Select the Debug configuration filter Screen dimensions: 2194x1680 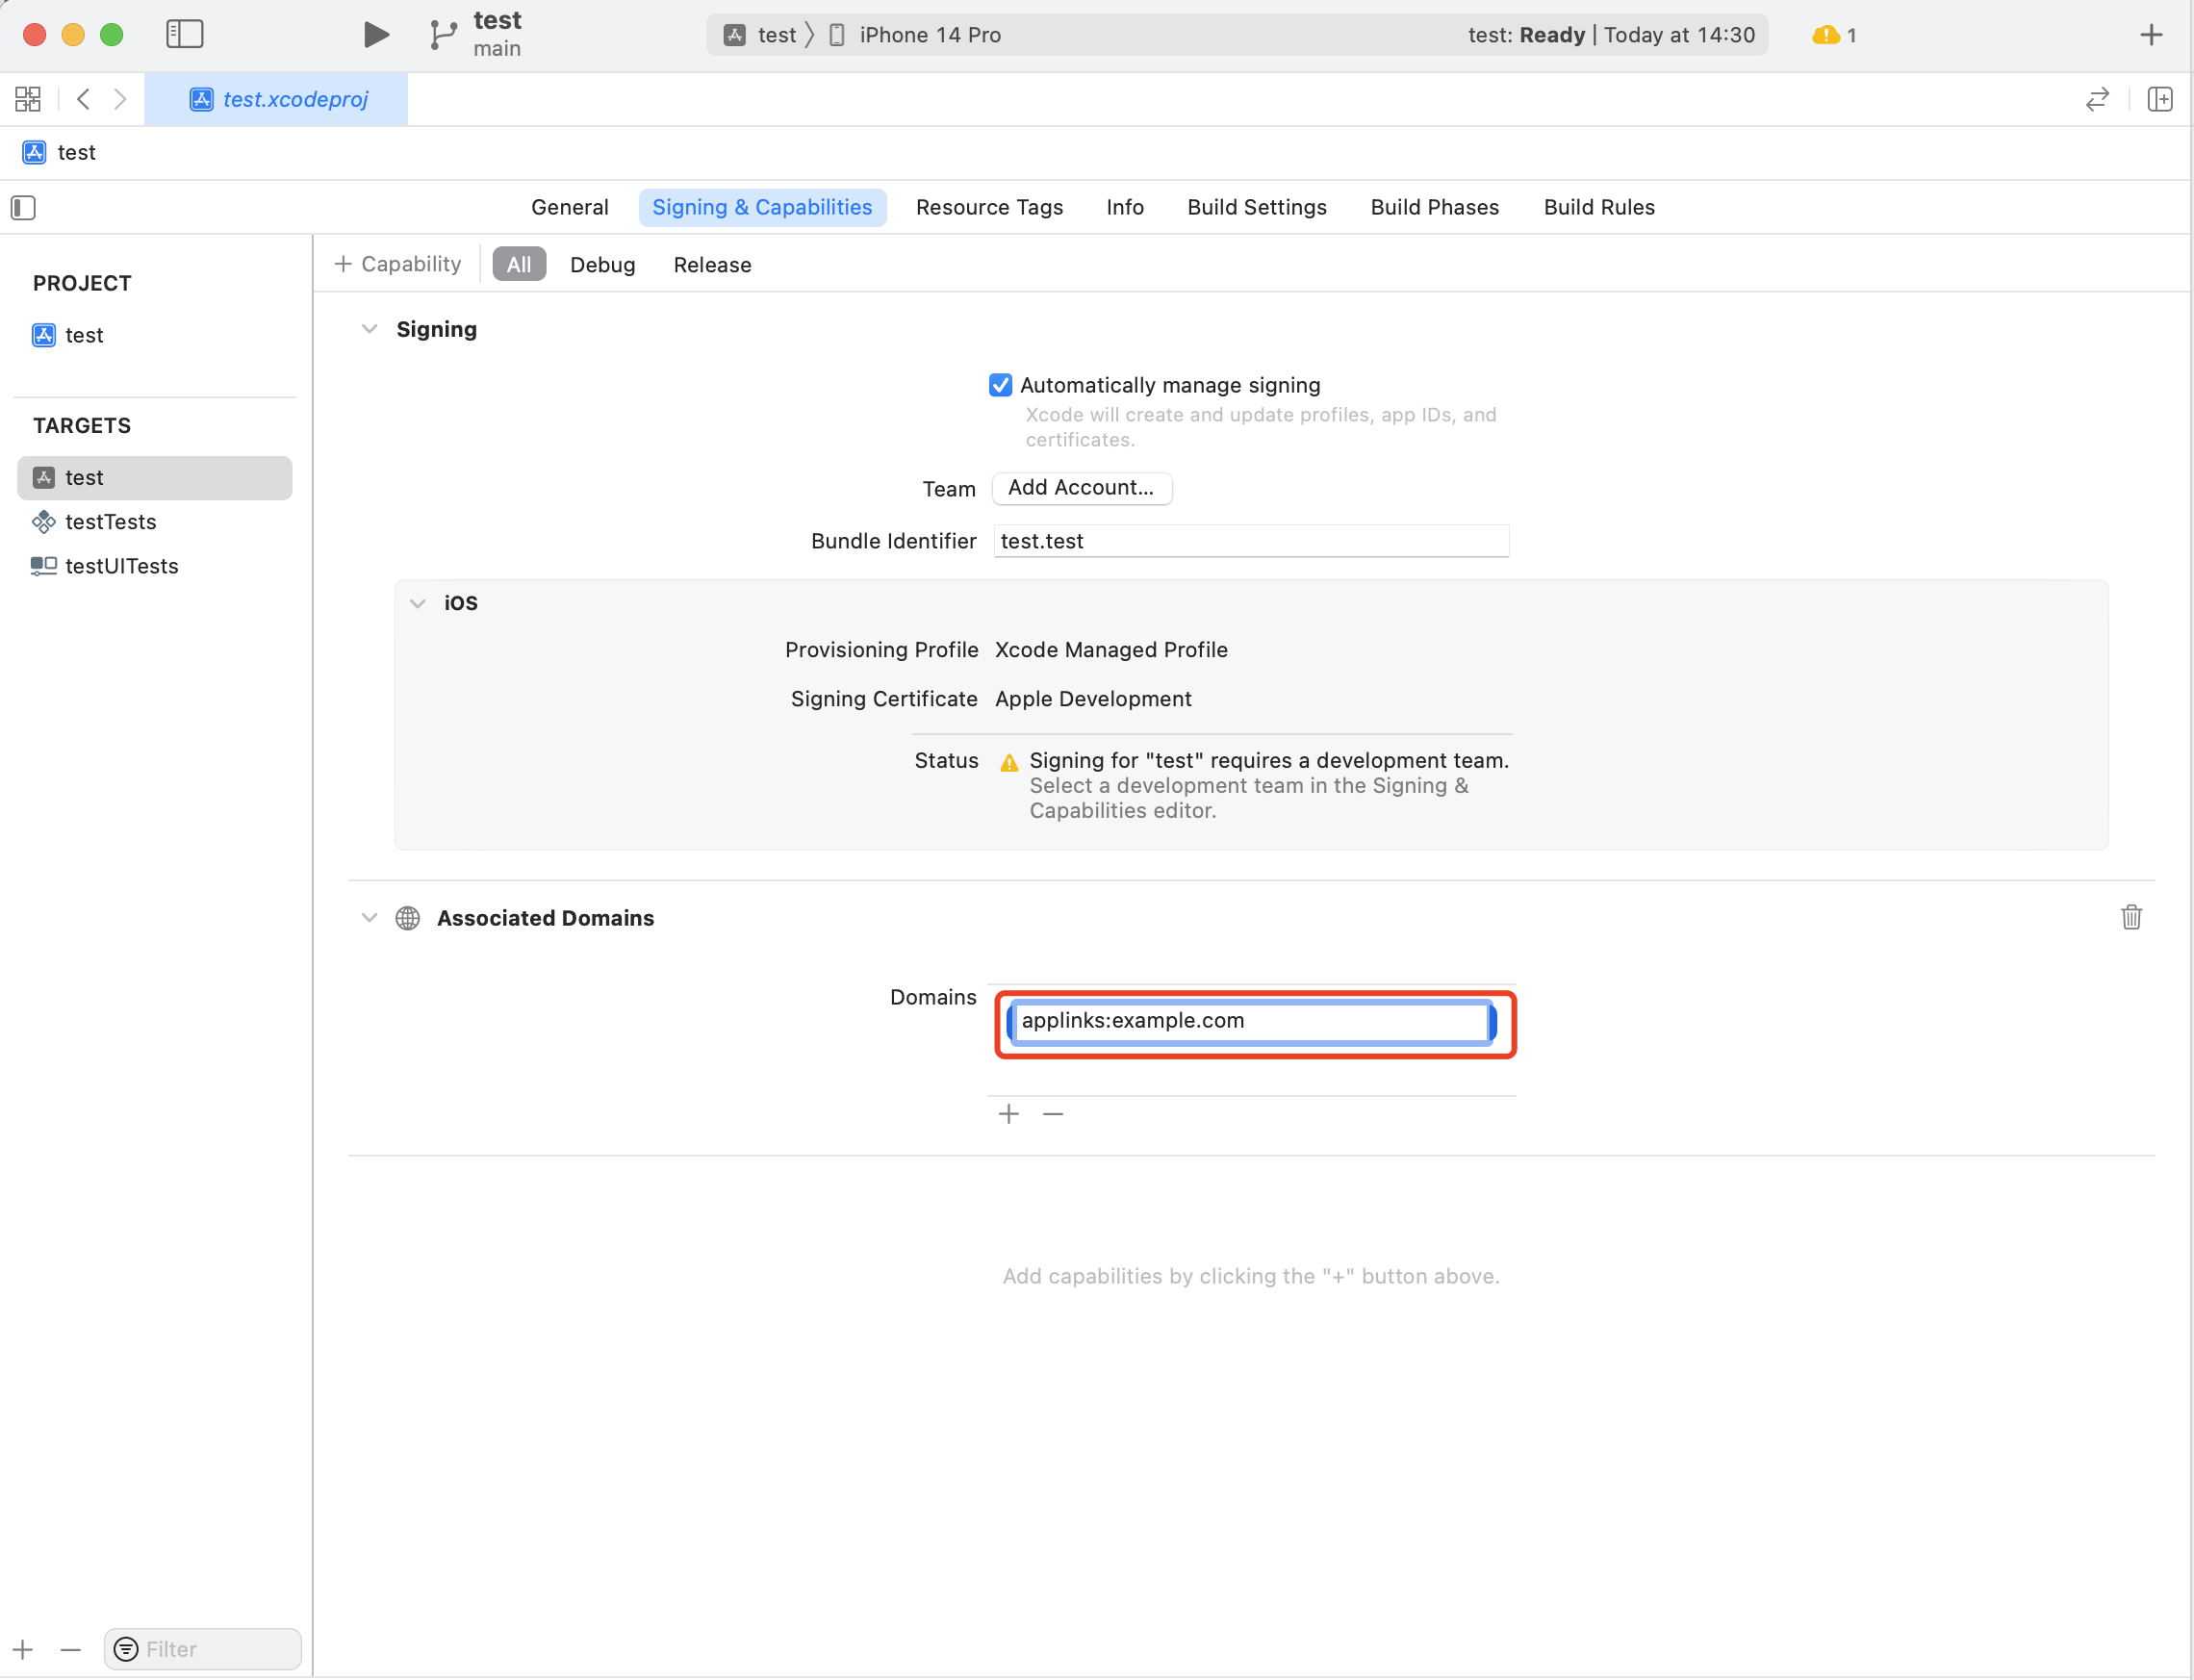tap(602, 265)
